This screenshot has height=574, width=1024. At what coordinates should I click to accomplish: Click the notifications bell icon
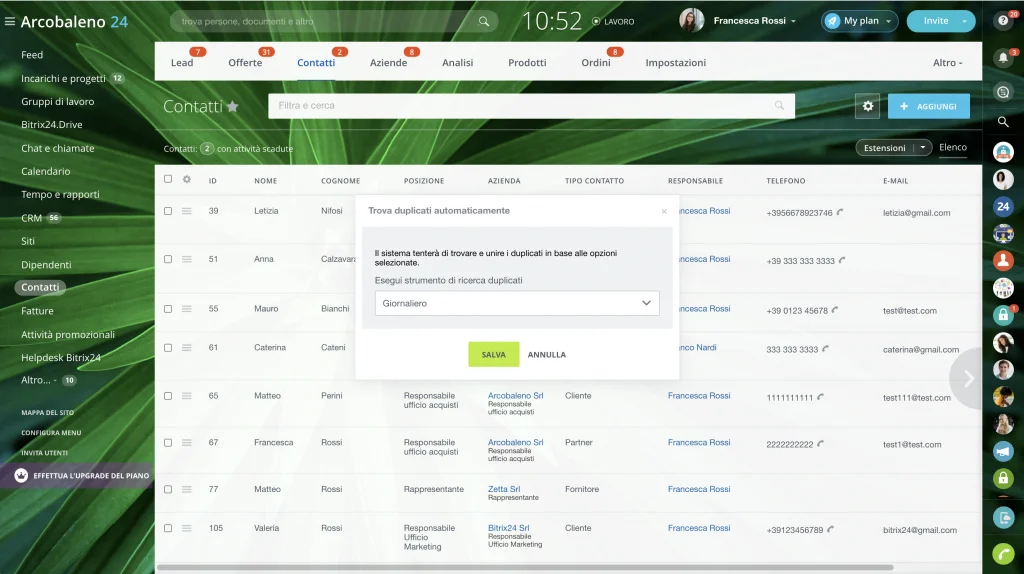pyautogui.click(x=1003, y=58)
